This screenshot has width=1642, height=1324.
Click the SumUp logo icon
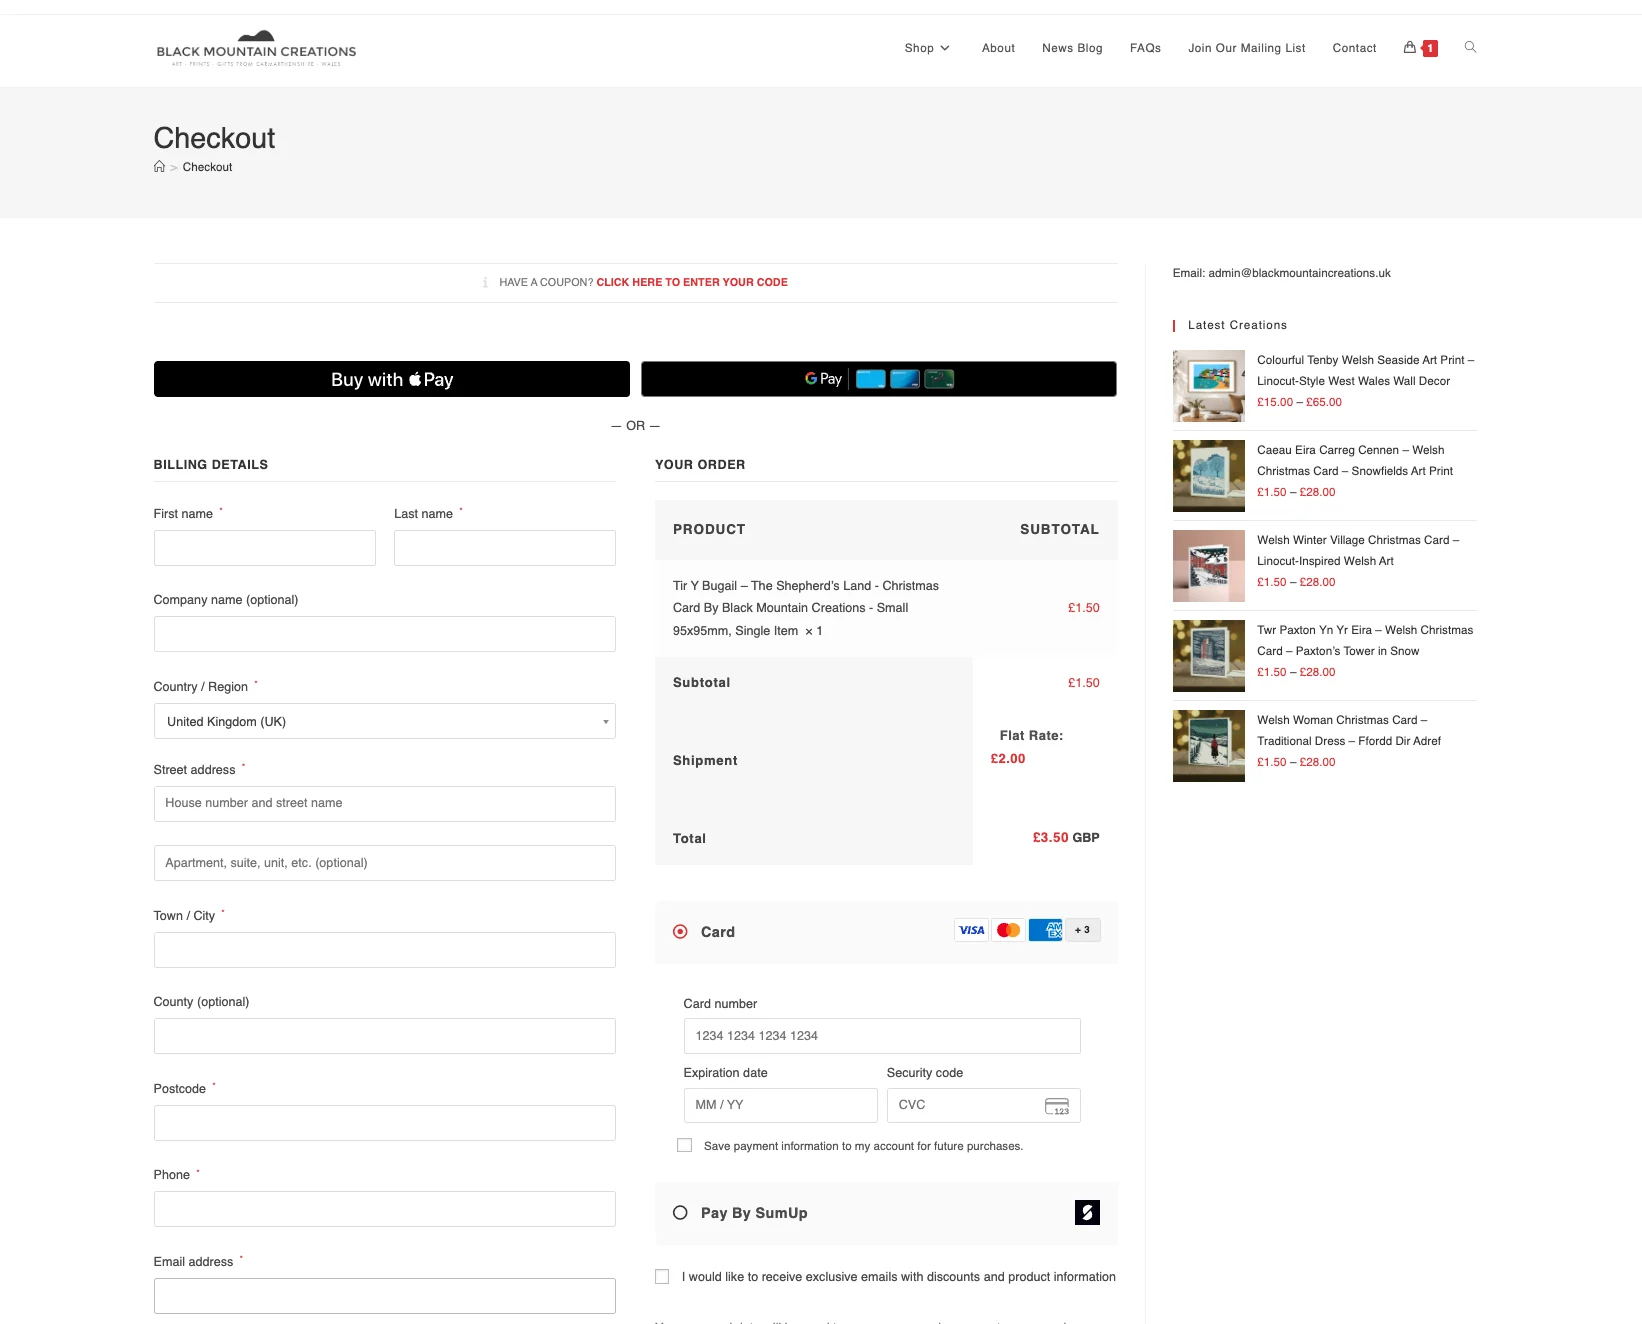(x=1087, y=1213)
